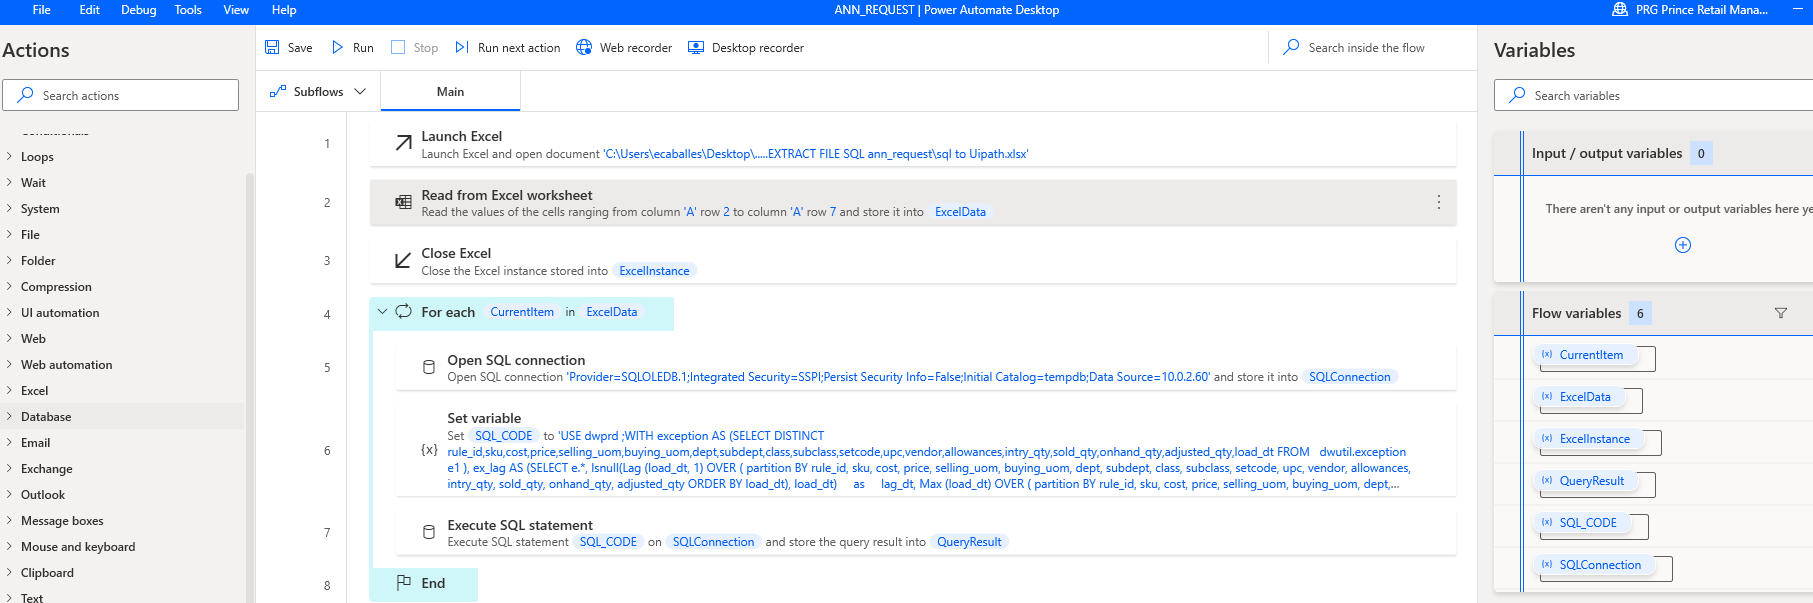This screenshot has height=603, width=1813.
Task: Open the Debug menu
Action: (x=139, y=10)
